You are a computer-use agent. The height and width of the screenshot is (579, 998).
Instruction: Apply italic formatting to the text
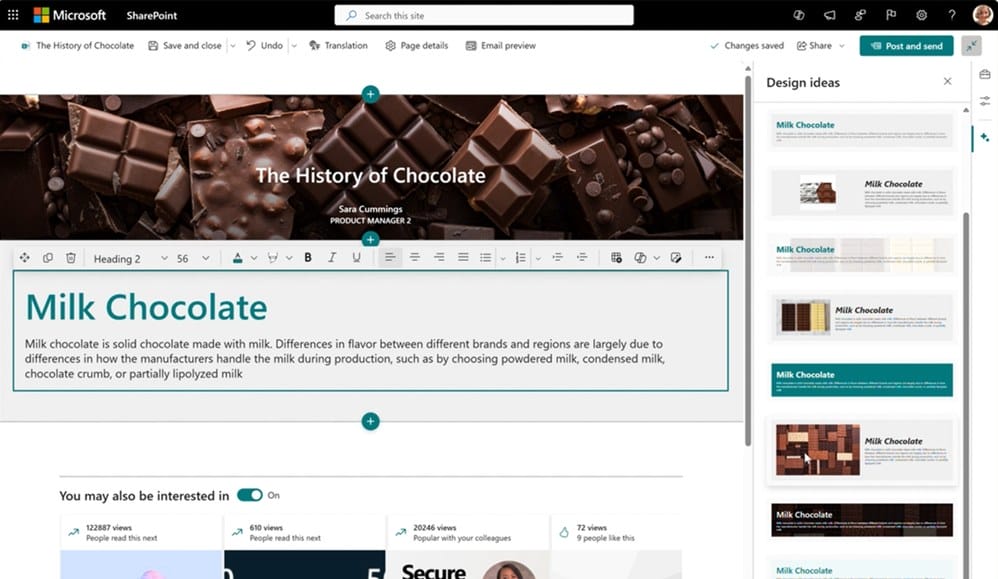tap(331, 257)
